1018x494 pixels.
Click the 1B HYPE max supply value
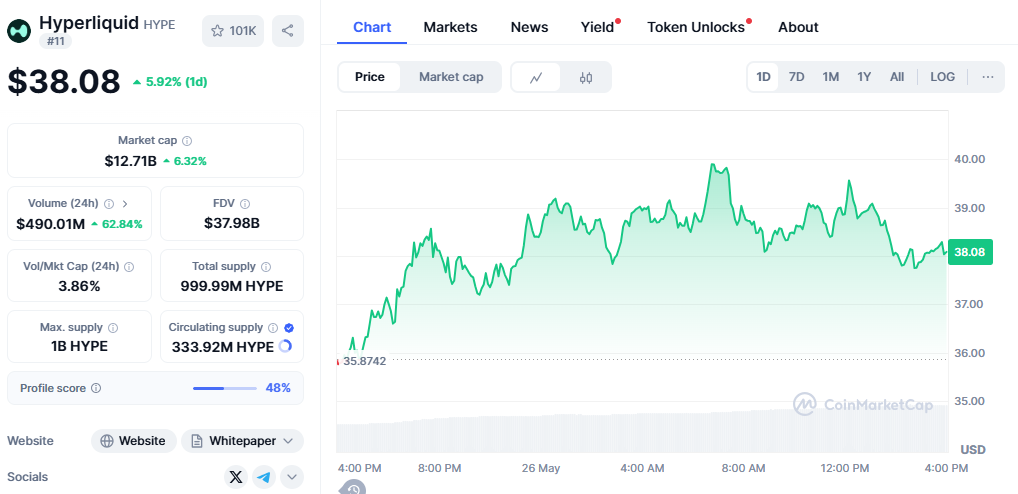tap(79, 347)
